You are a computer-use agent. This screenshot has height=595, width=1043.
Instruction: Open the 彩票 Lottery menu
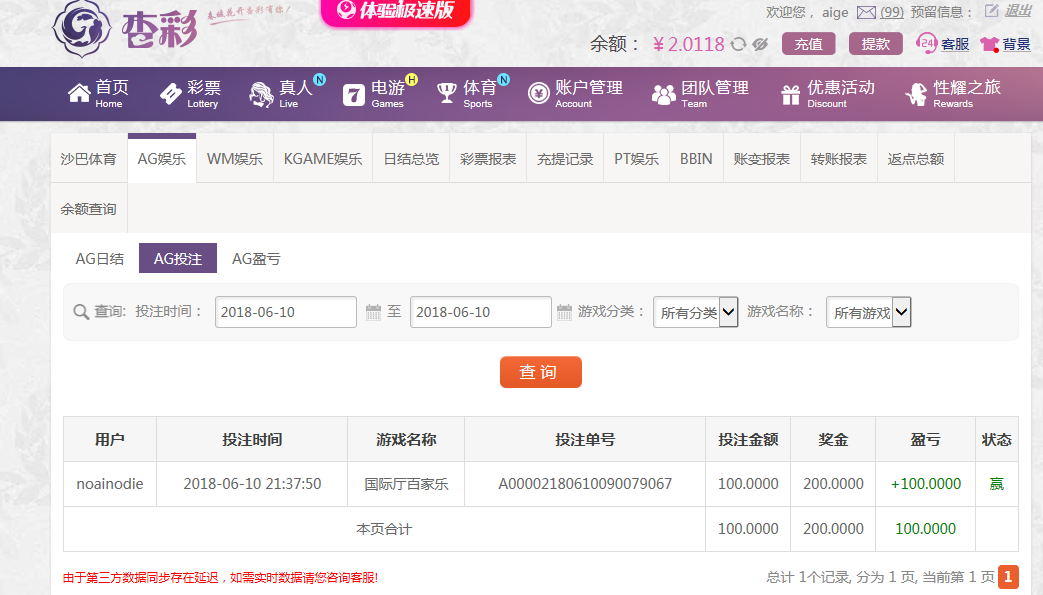coord(190,94)
